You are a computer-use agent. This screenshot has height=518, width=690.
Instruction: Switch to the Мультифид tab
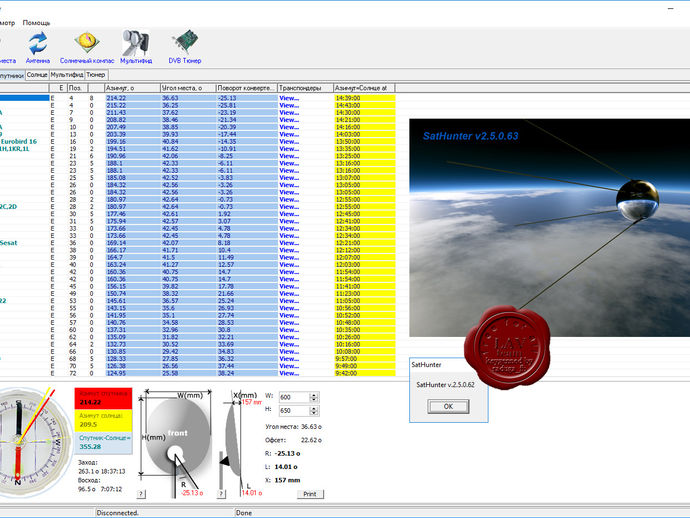(66, 75)
